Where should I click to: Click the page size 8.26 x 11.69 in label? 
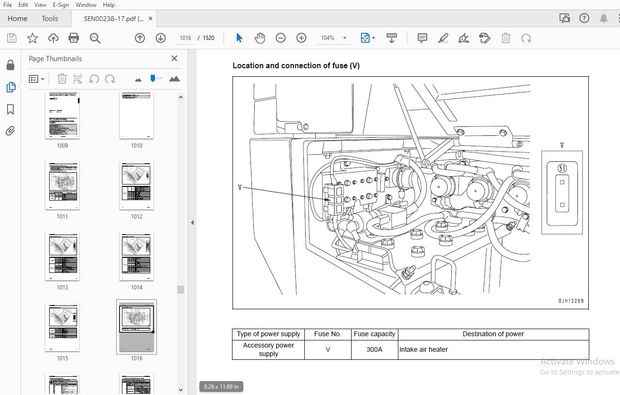click(221, 387)
